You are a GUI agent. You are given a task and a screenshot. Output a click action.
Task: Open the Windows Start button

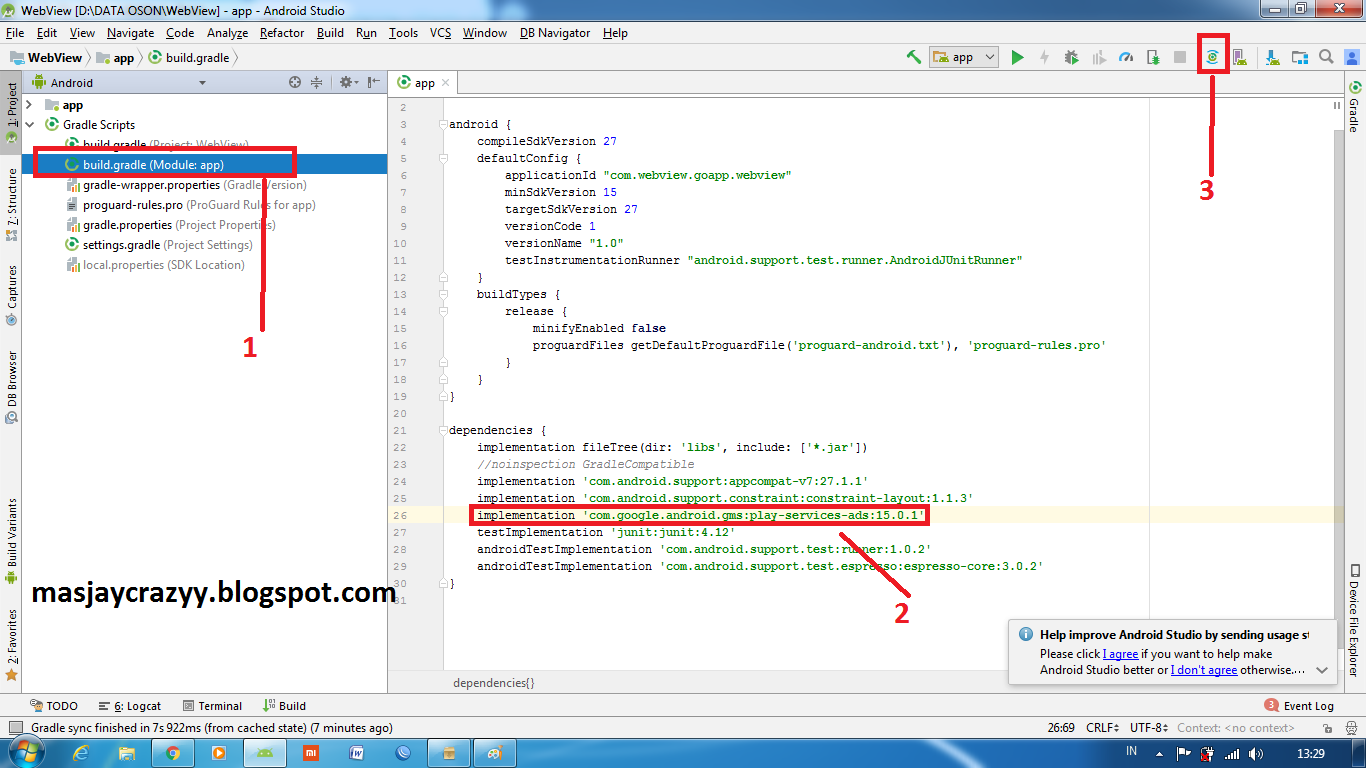(x=27, y=752)
